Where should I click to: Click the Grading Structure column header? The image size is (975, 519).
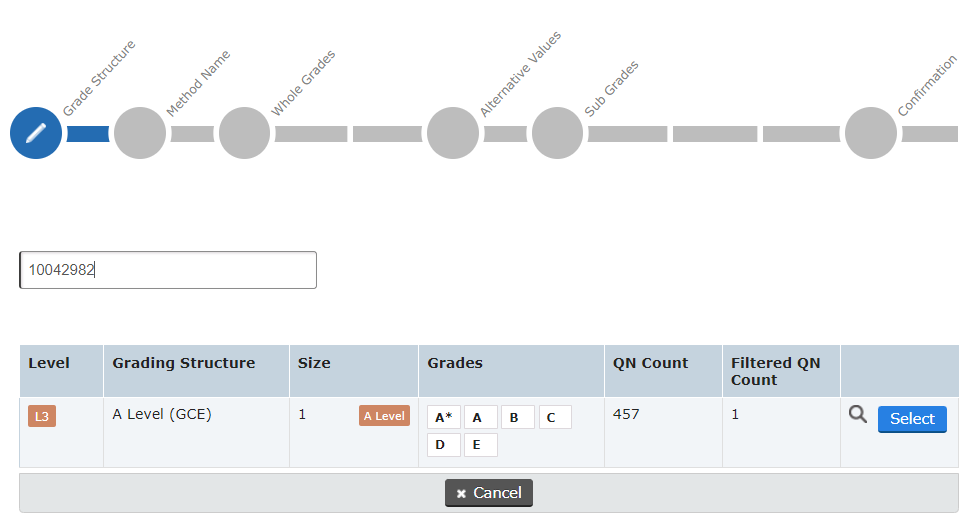[184, 363]
